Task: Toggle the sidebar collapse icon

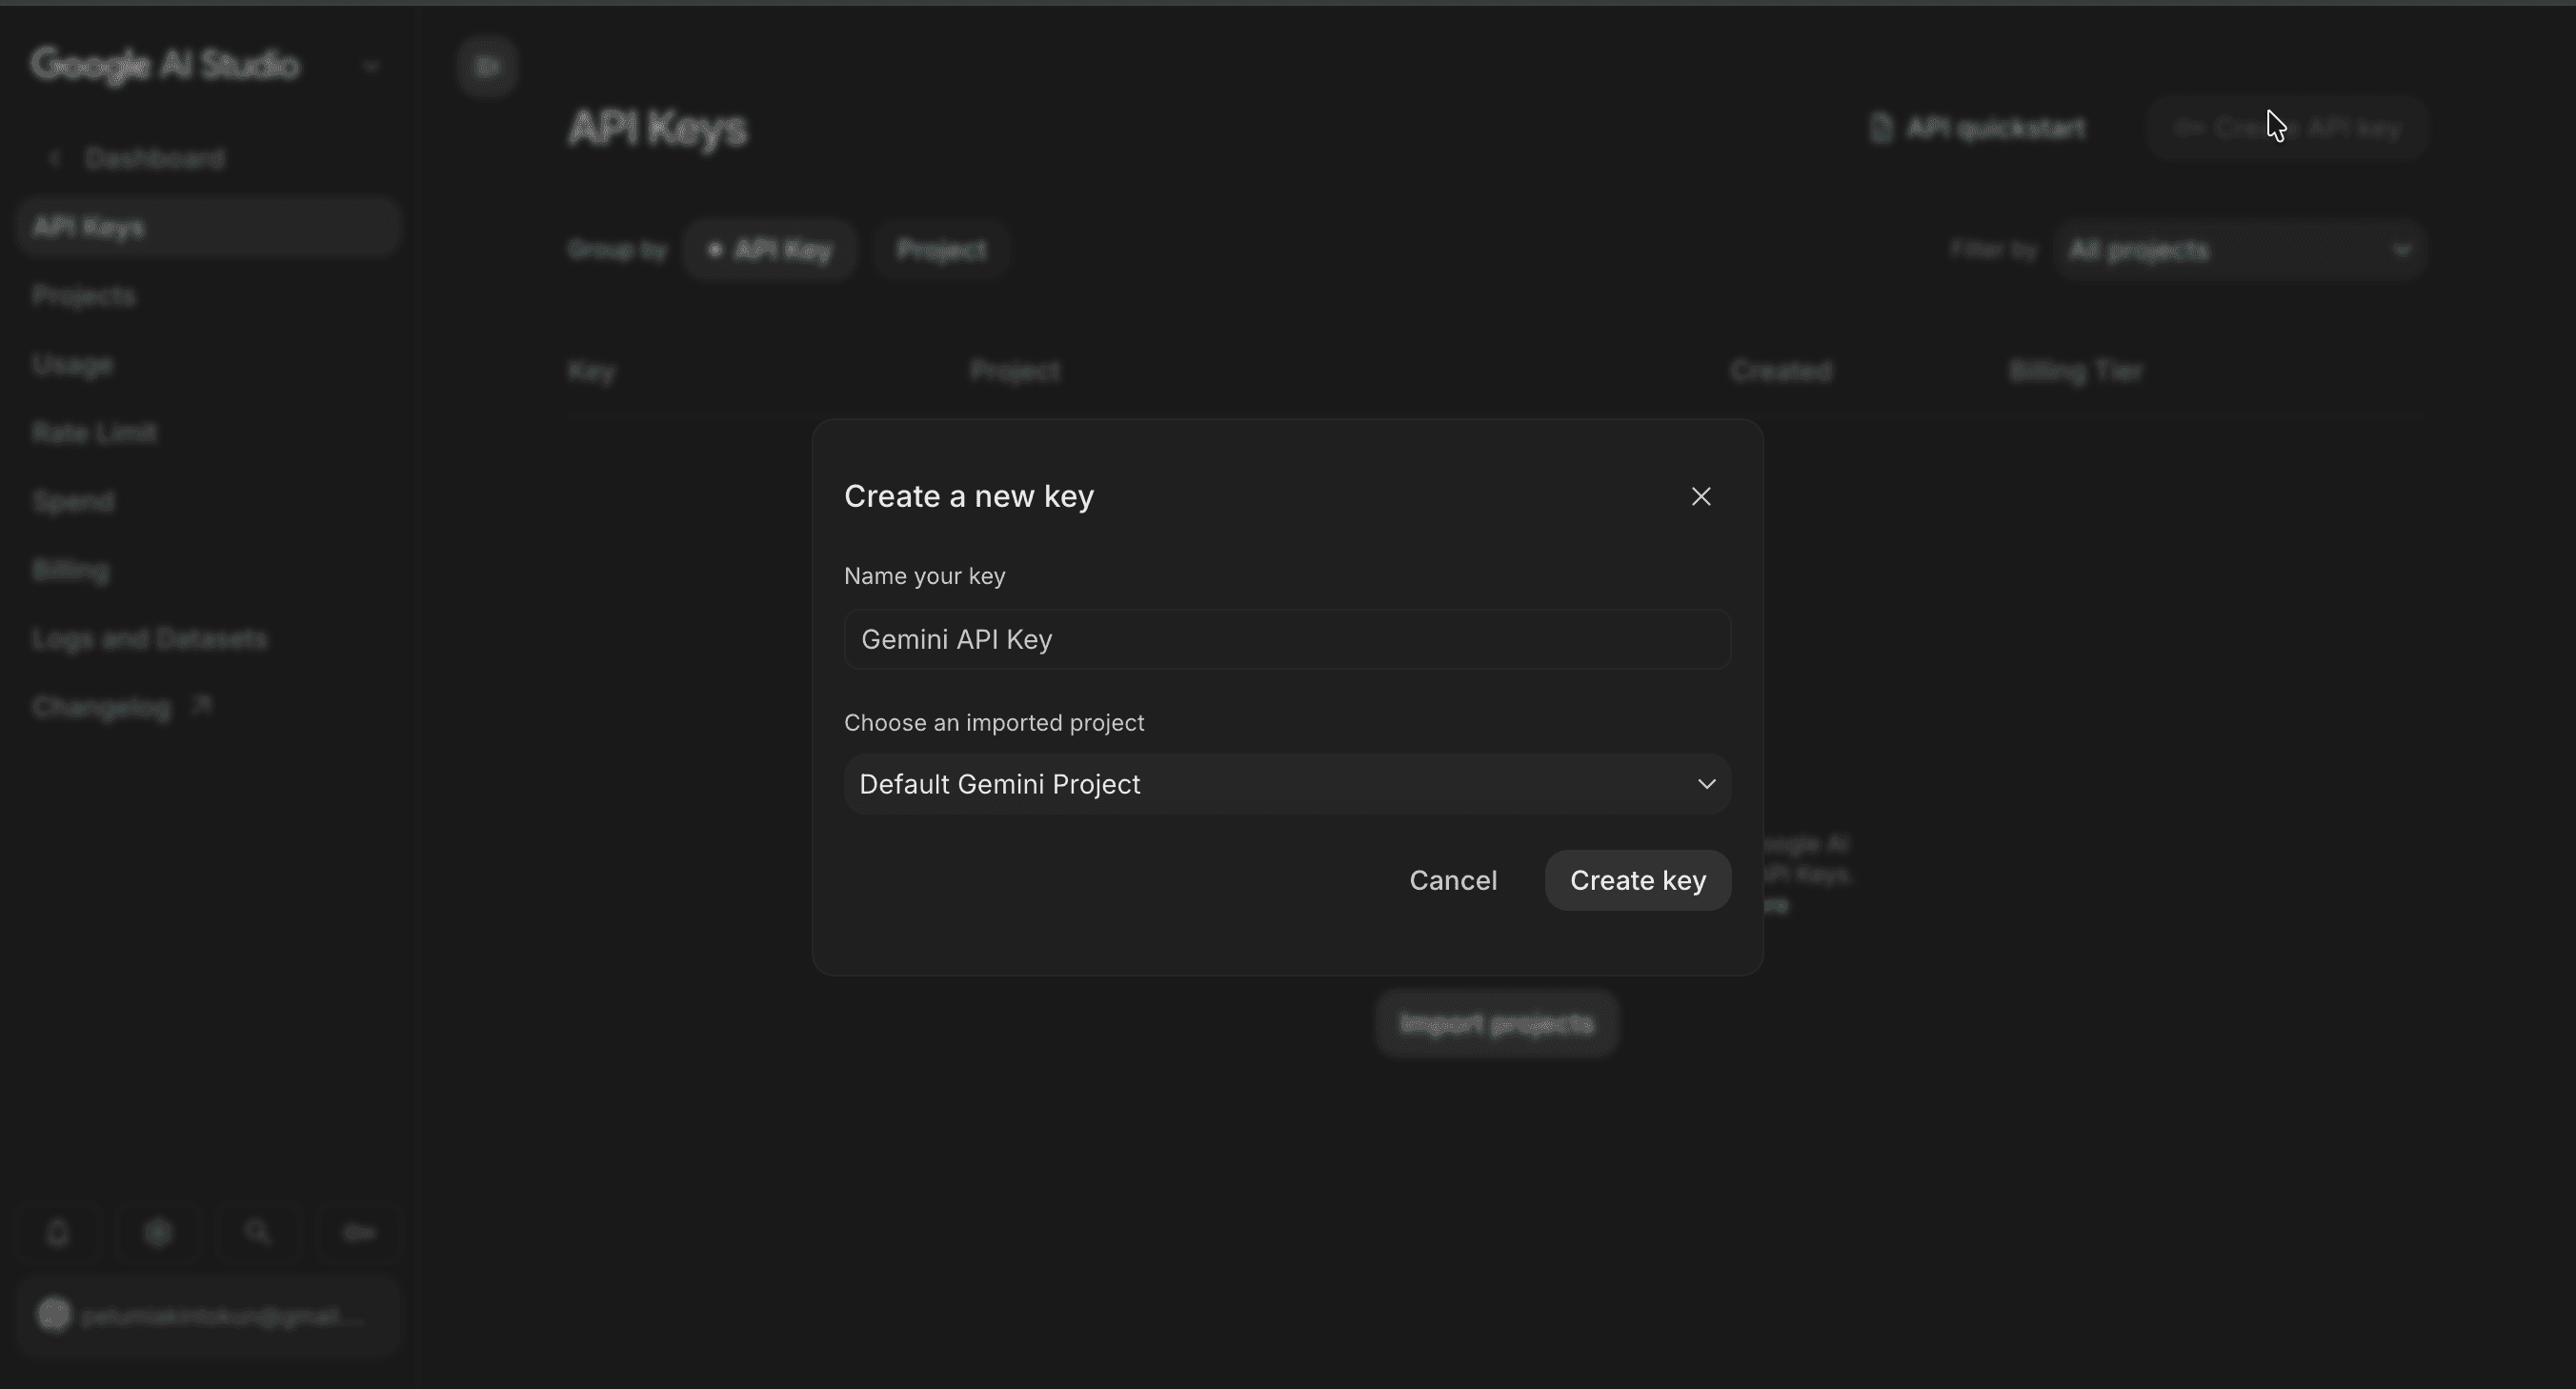Action: (487, 66)
